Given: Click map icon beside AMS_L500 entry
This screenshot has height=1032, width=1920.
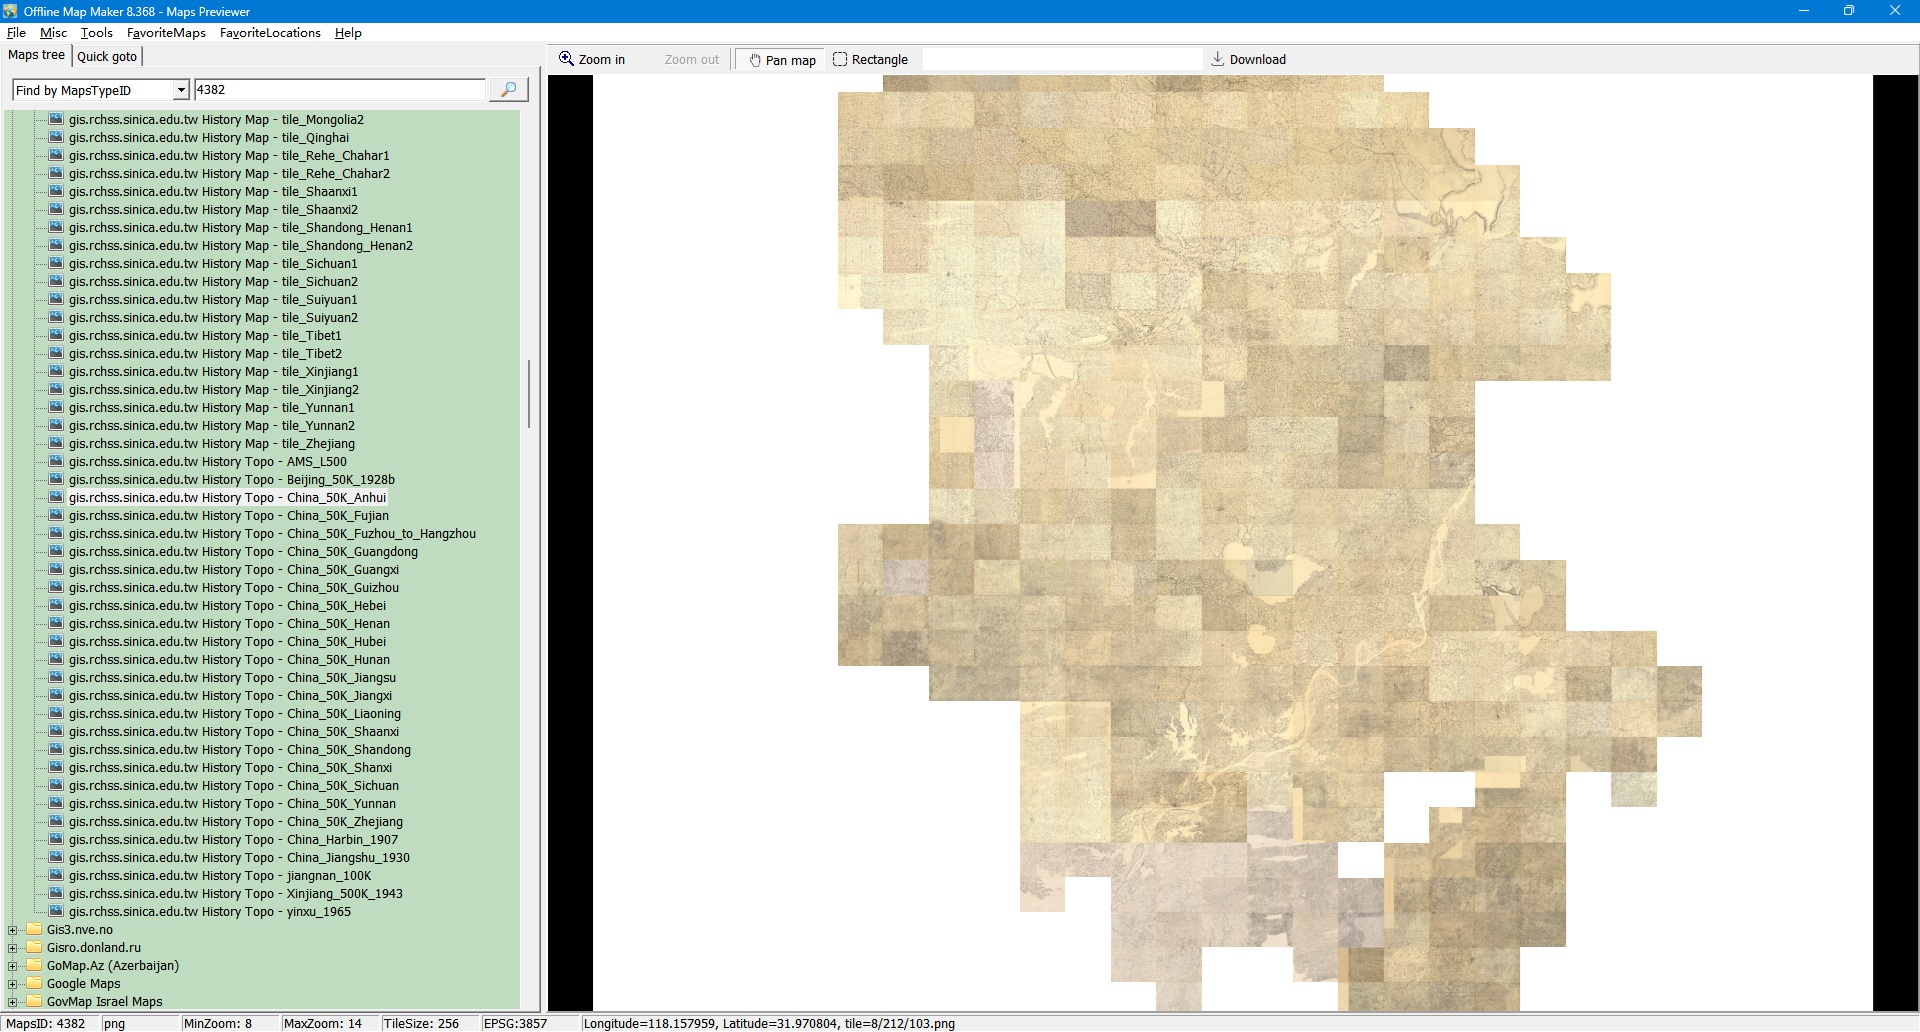Looking at the screenshot, I should coord(56,461).
